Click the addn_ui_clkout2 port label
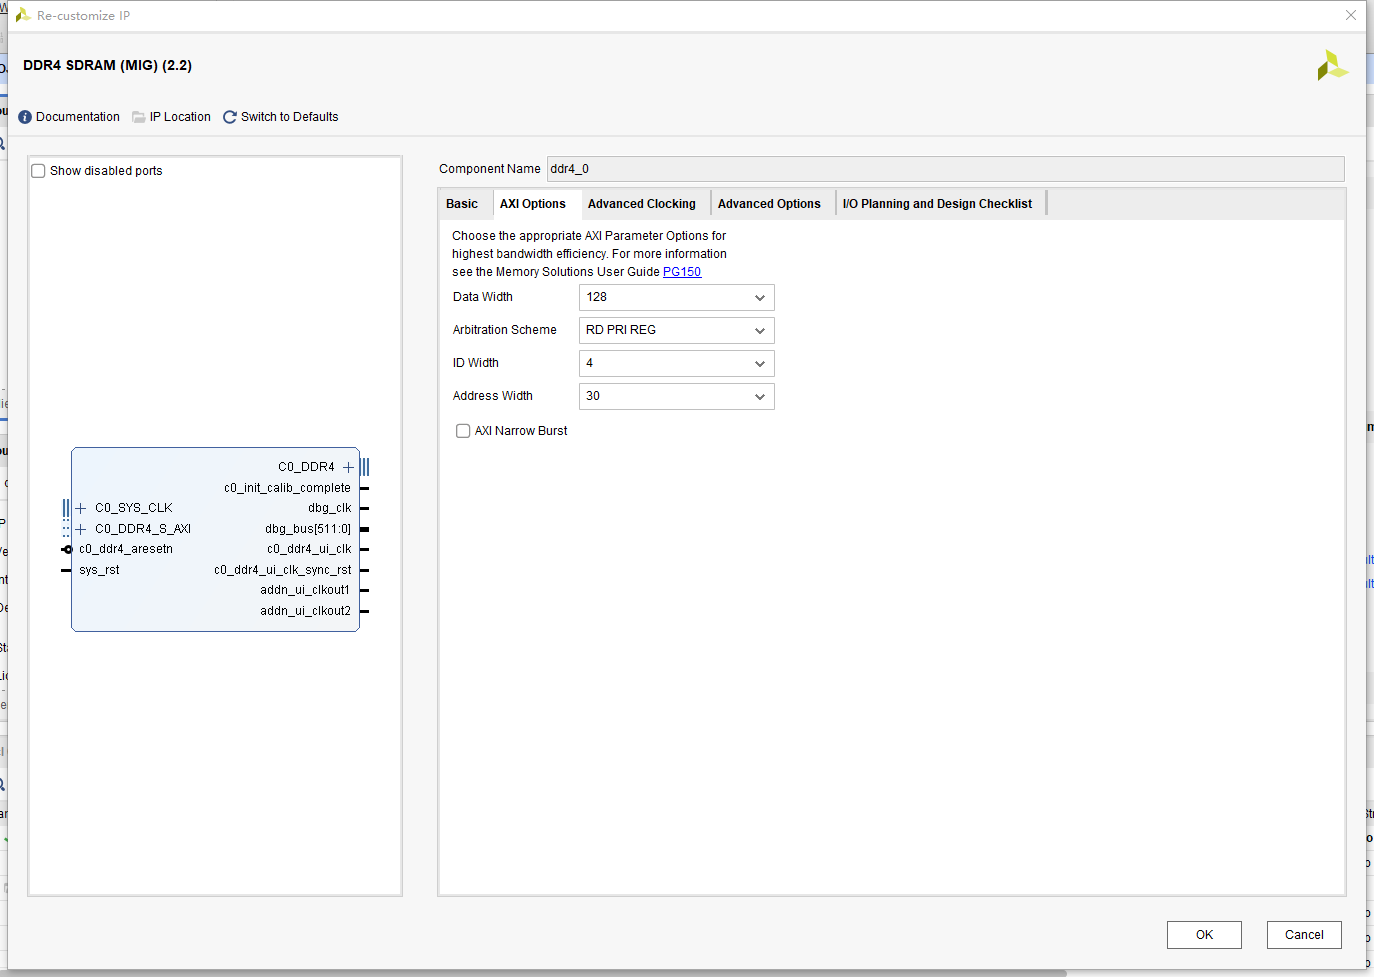The width and height of the screenshot is (1374, 977). point(306,611)
